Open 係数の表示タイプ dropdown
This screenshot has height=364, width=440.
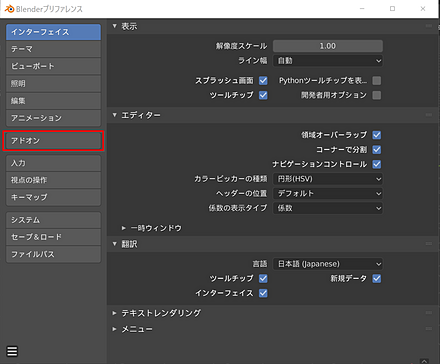[328, 208]
